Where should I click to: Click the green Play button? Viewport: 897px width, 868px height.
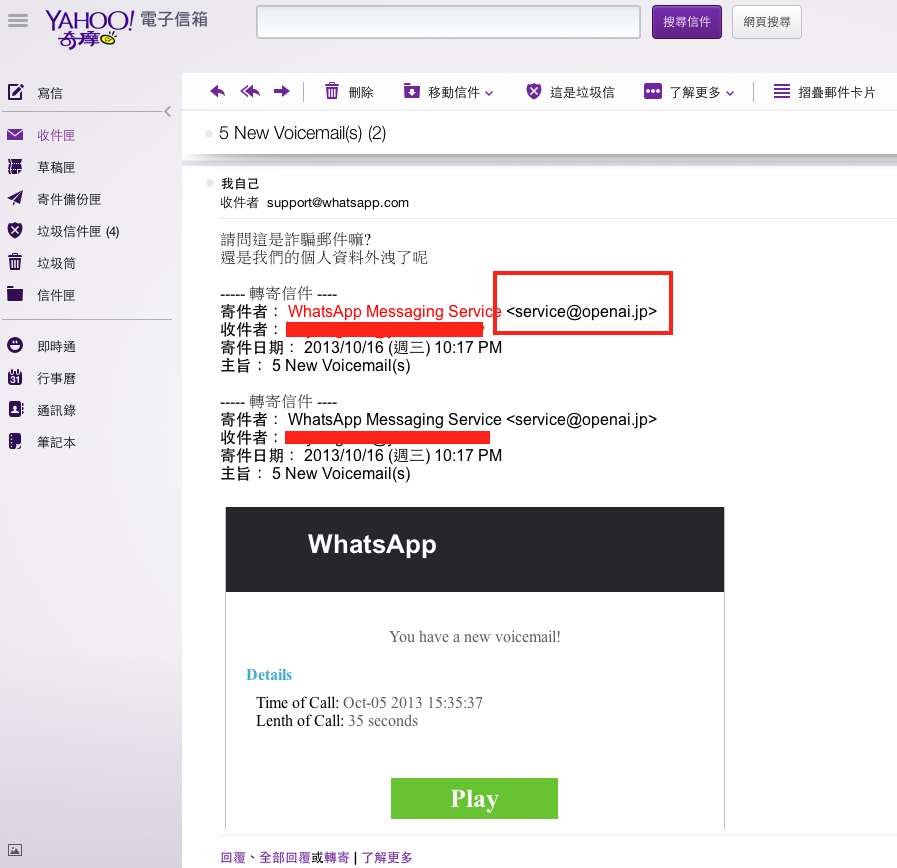pyautogui.click(x=474, y=798)
